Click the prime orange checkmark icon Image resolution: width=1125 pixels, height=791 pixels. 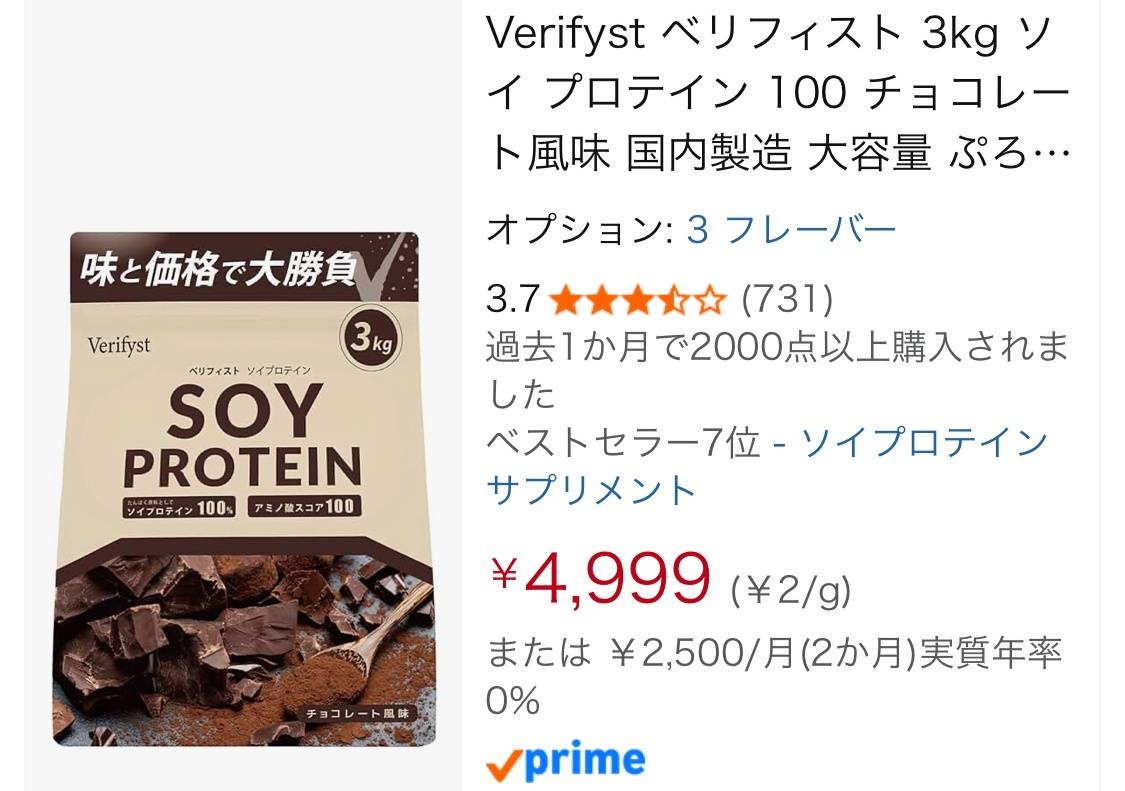pyautogui.click(x=505, y=765)
